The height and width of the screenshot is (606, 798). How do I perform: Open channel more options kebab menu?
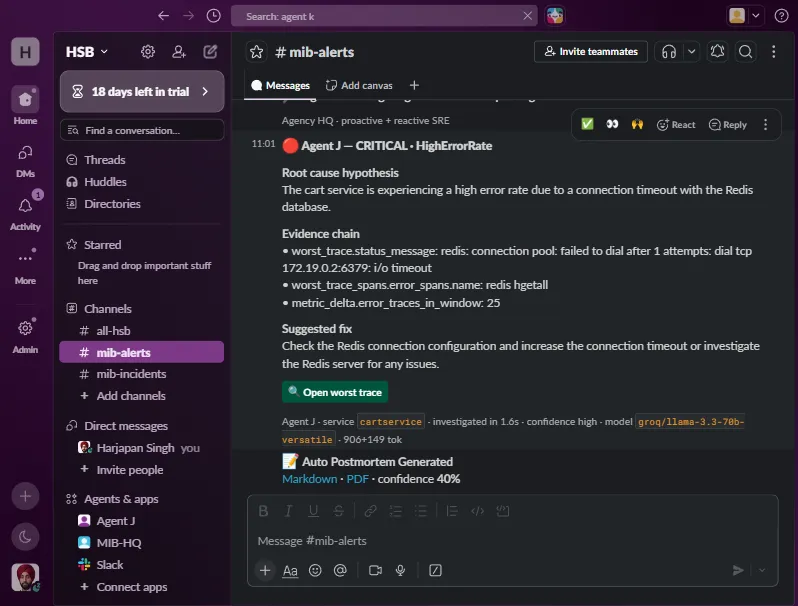(x=774, y=52)
